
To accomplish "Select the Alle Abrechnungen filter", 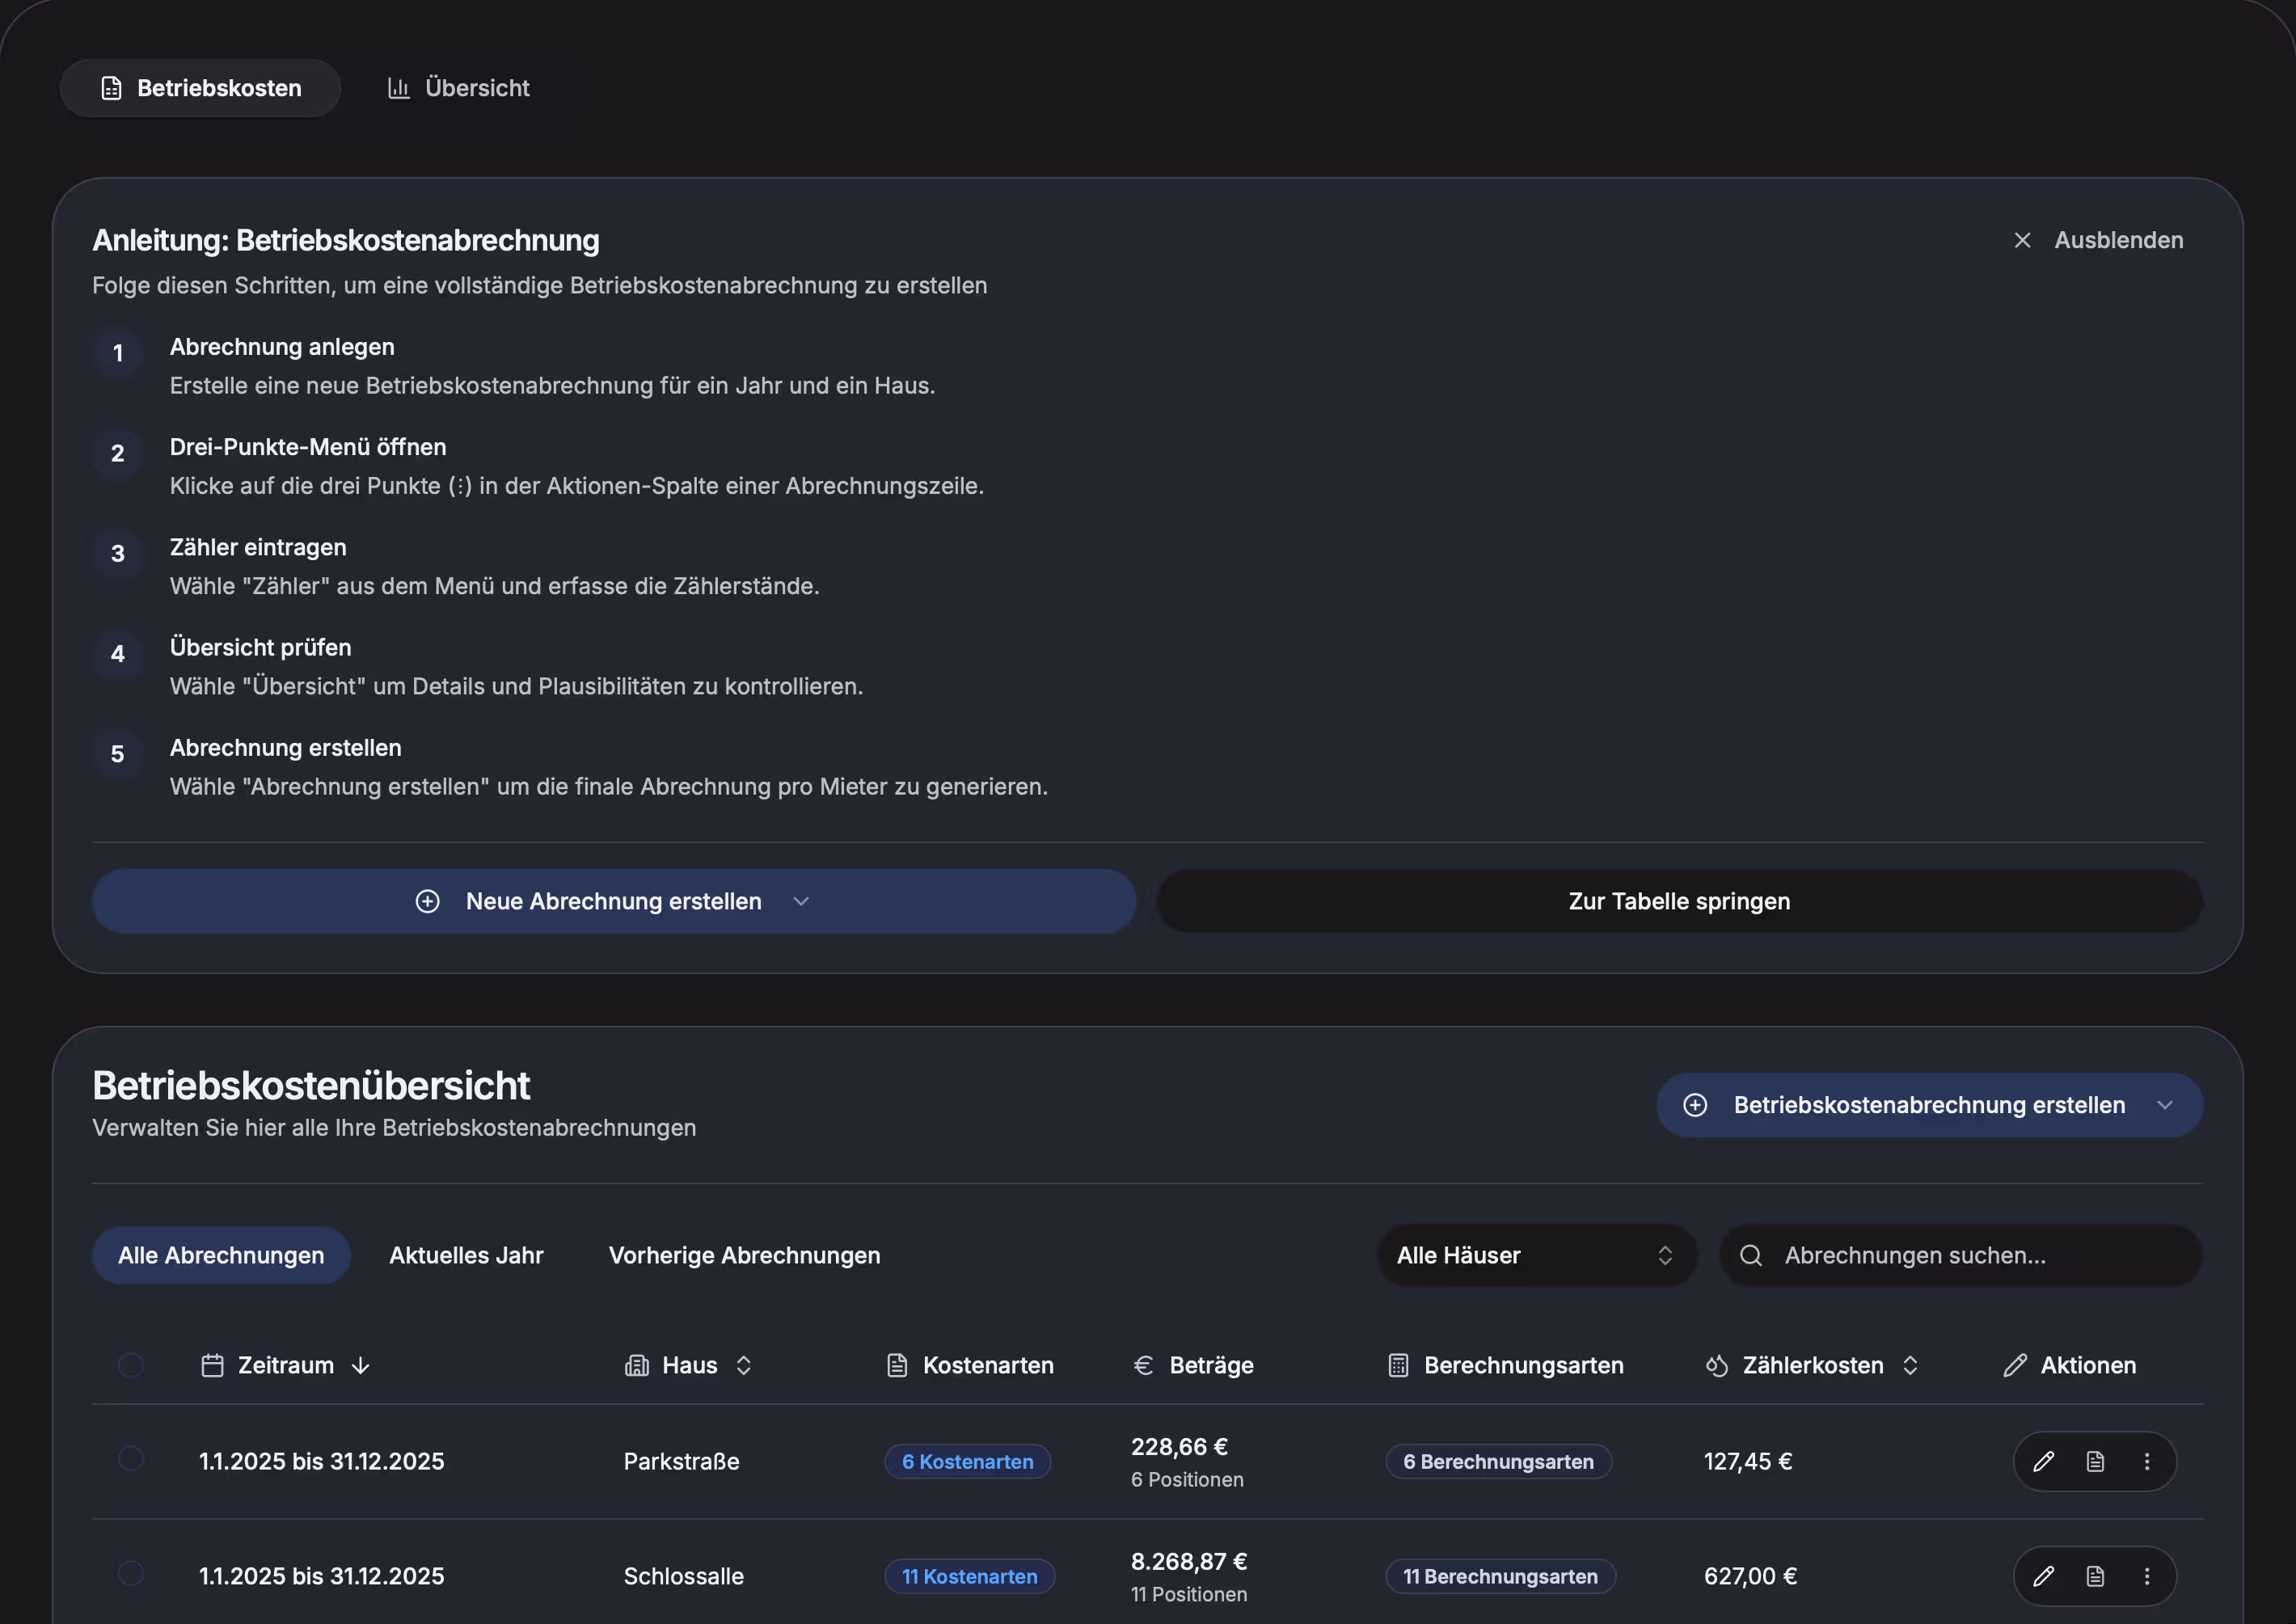I will click(x=221, y=1255).
